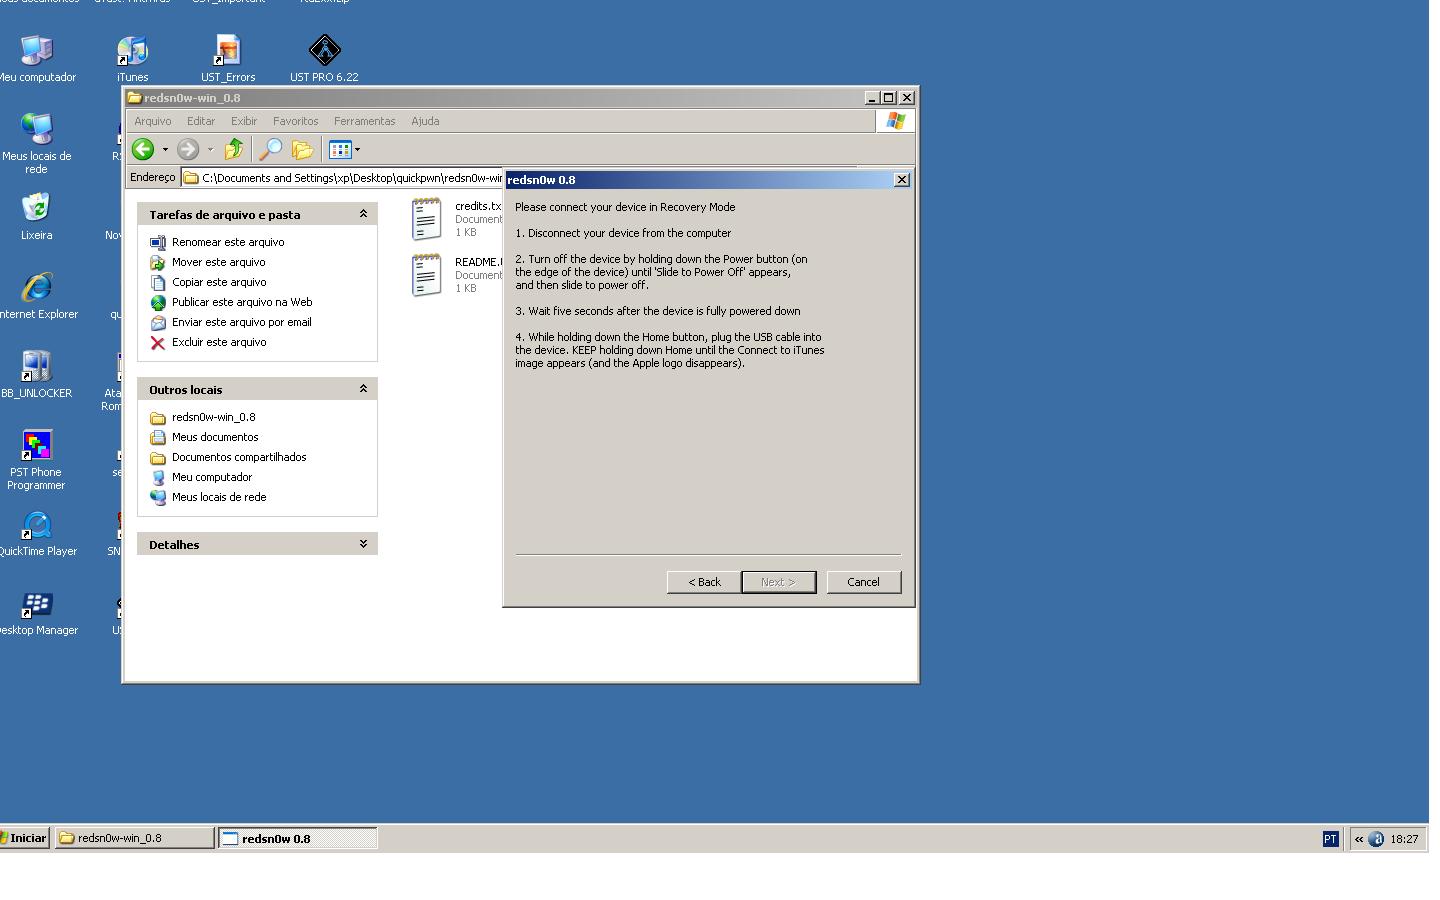This screenshot has height=900, width=1440.
Task: Expand hidden tray icons with the chevron
Action: pyautogui.click(x=1359, y=839)
